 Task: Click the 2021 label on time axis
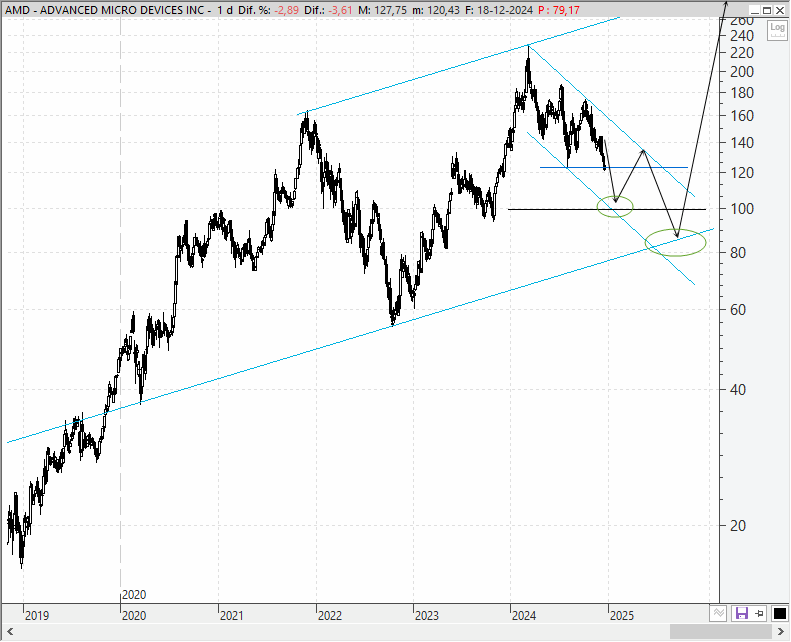232,616
